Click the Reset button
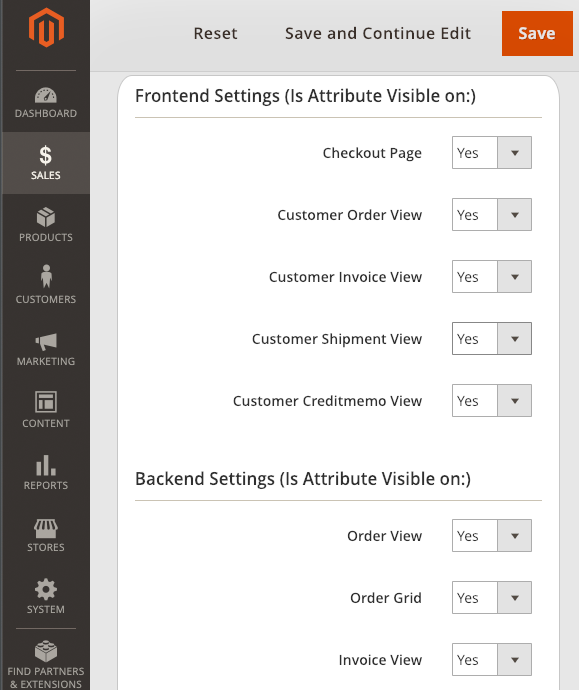The width and height of the screenshot is (579, 690). point(216,33)
